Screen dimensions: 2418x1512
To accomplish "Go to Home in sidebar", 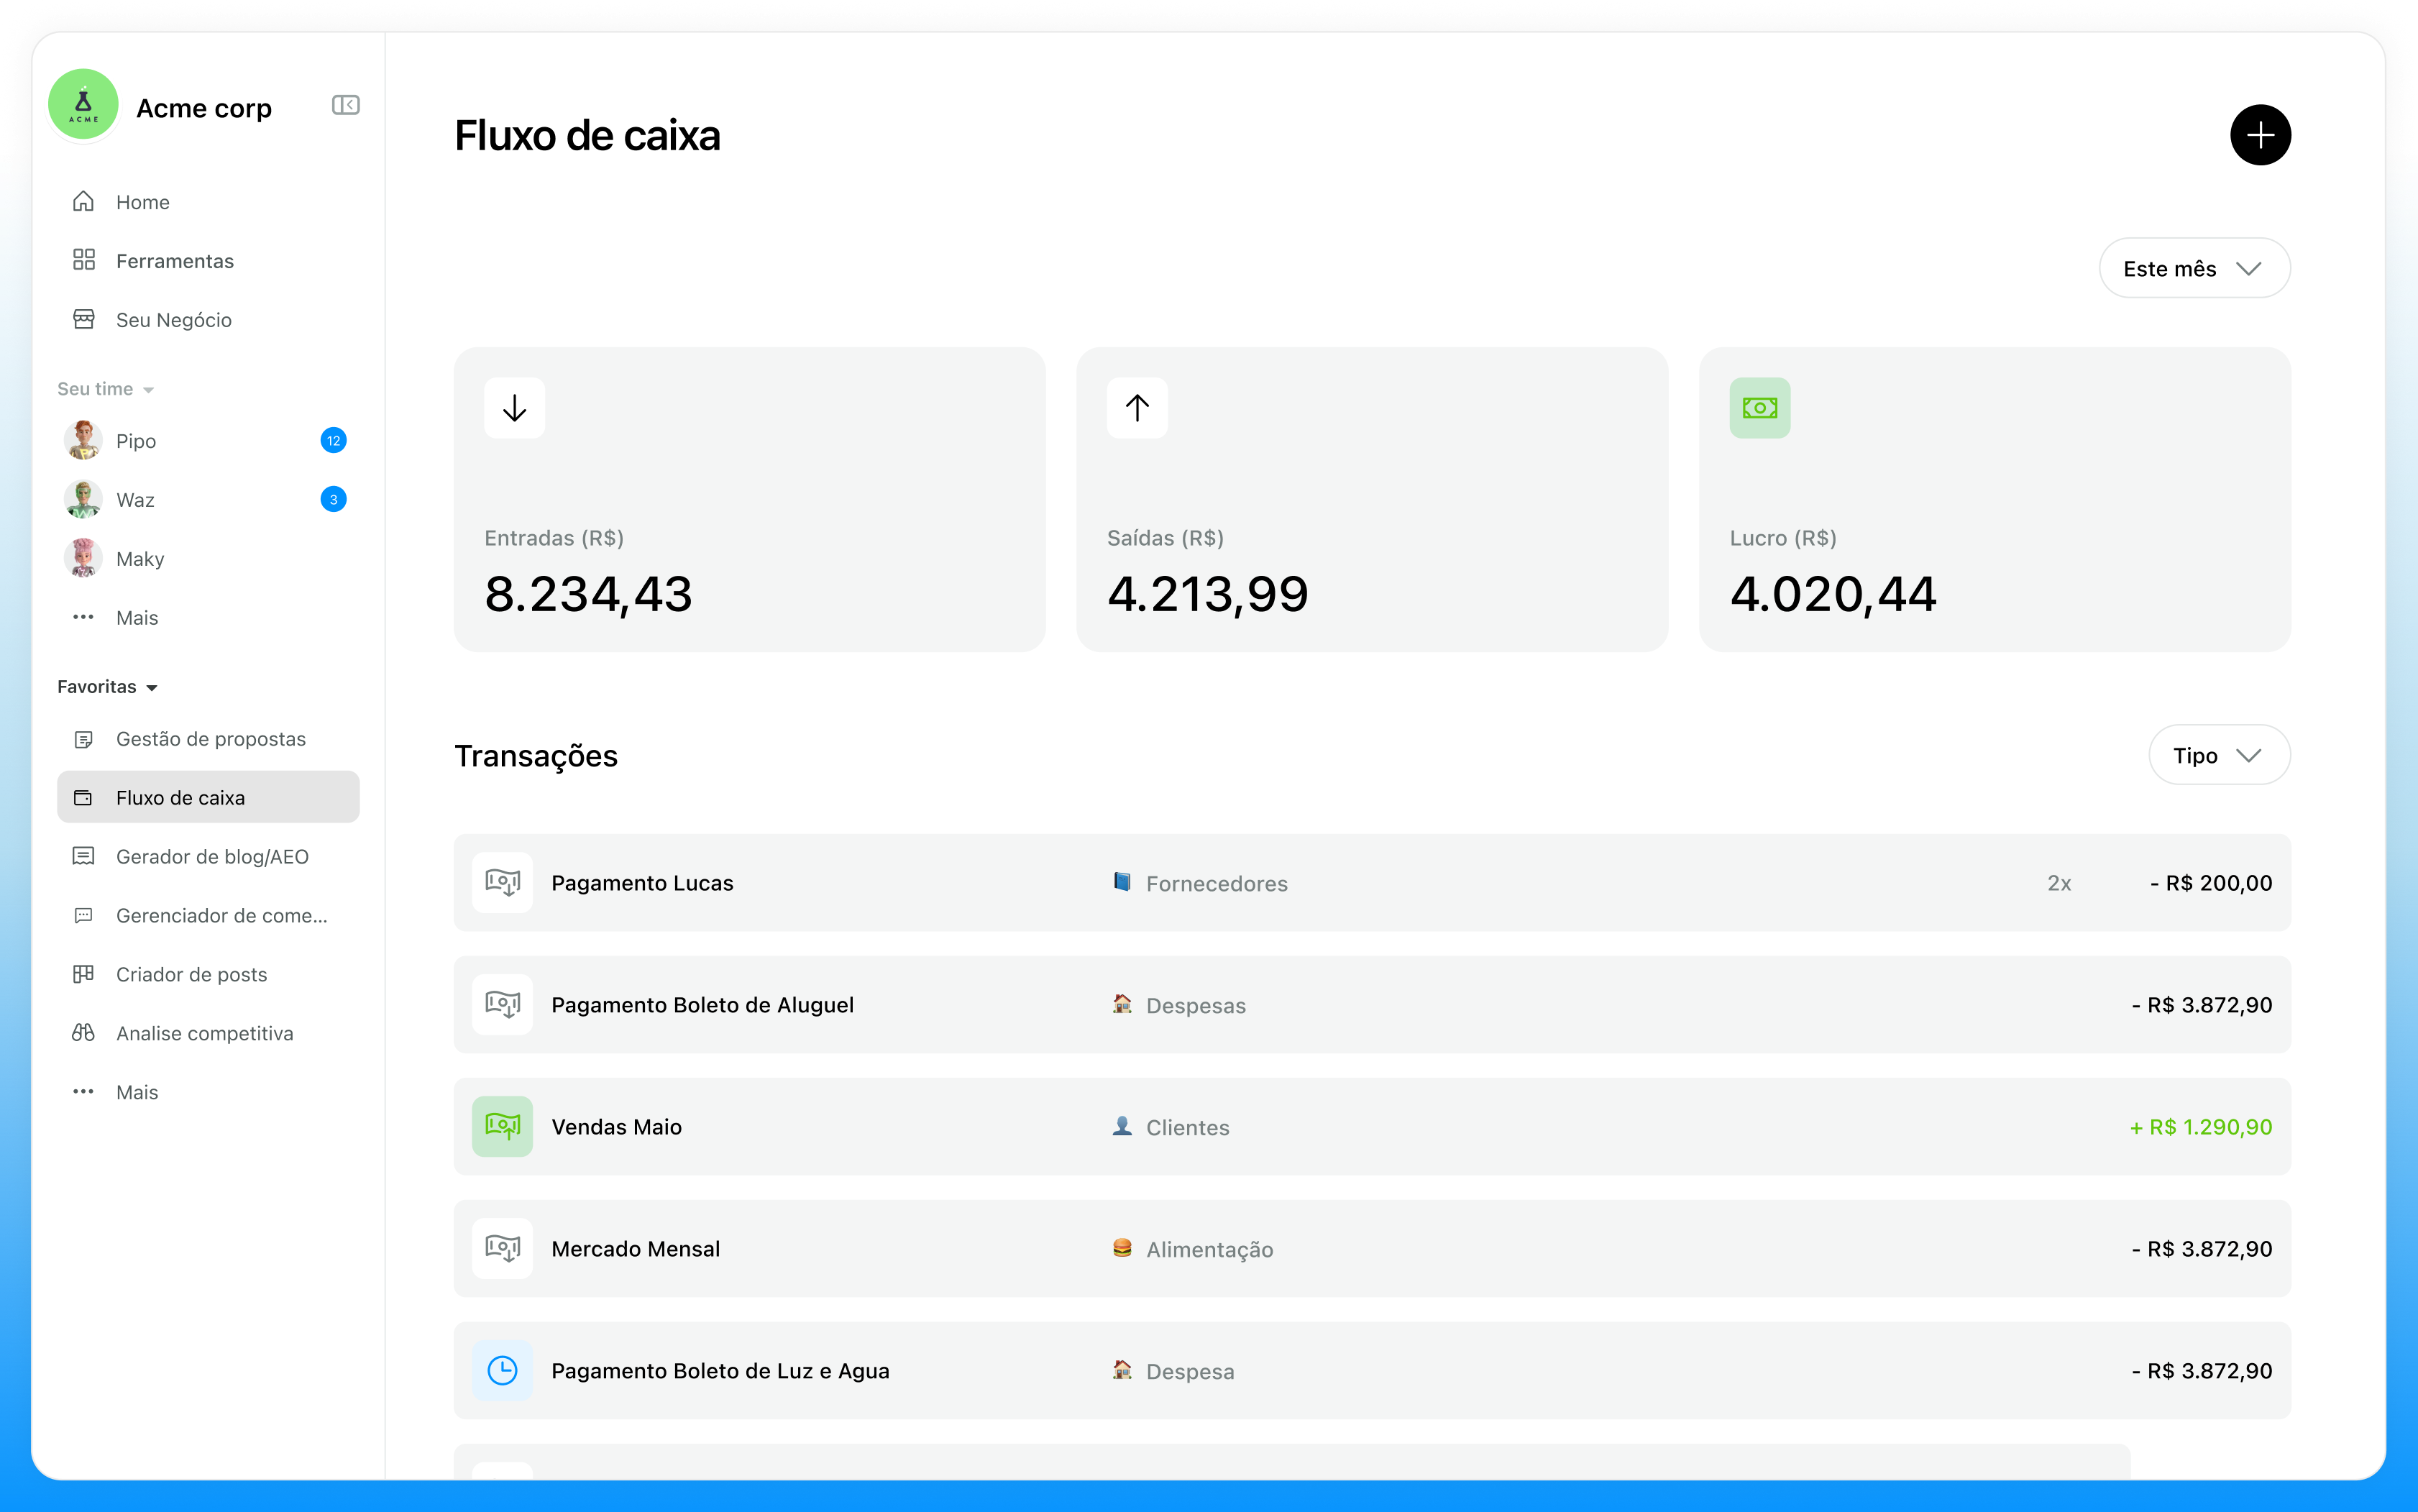I will pos(208,202).
